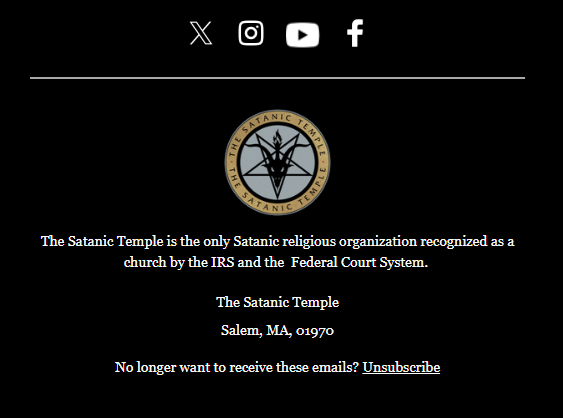Click 'No longer want to receive these emails?' text

[x=237, y=367]
